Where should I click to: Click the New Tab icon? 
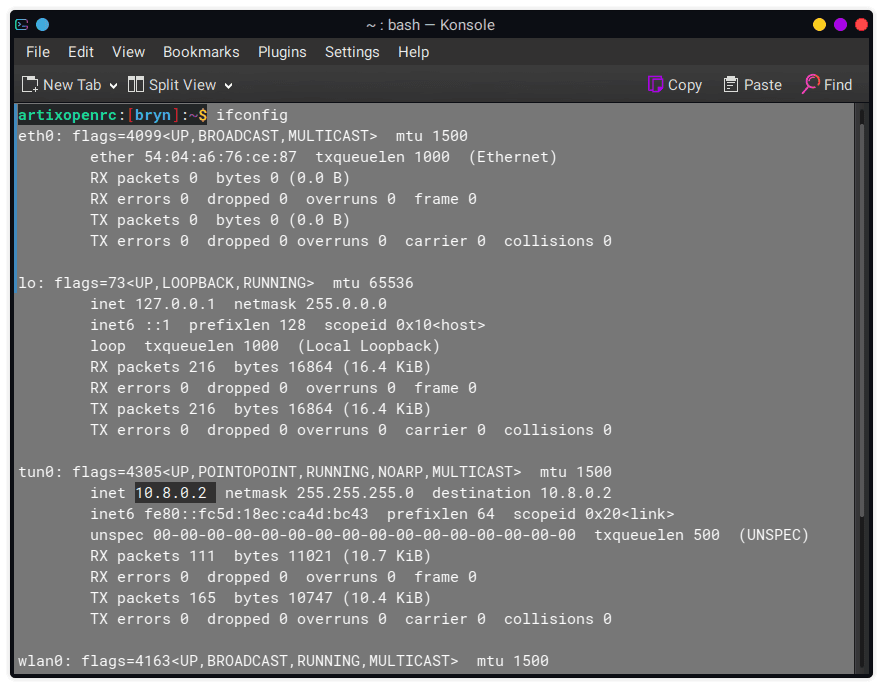pos(30,84)
